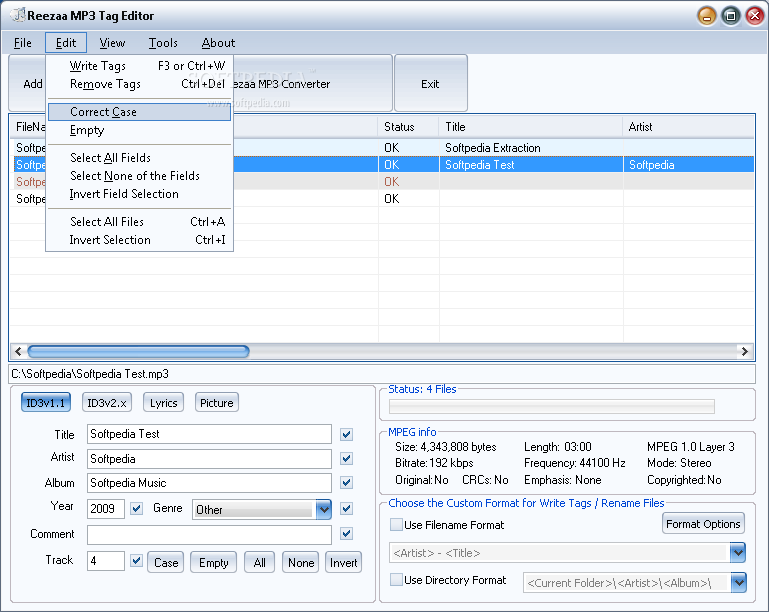Choose Write Tags from Edit menu

[x=139, y=66]
